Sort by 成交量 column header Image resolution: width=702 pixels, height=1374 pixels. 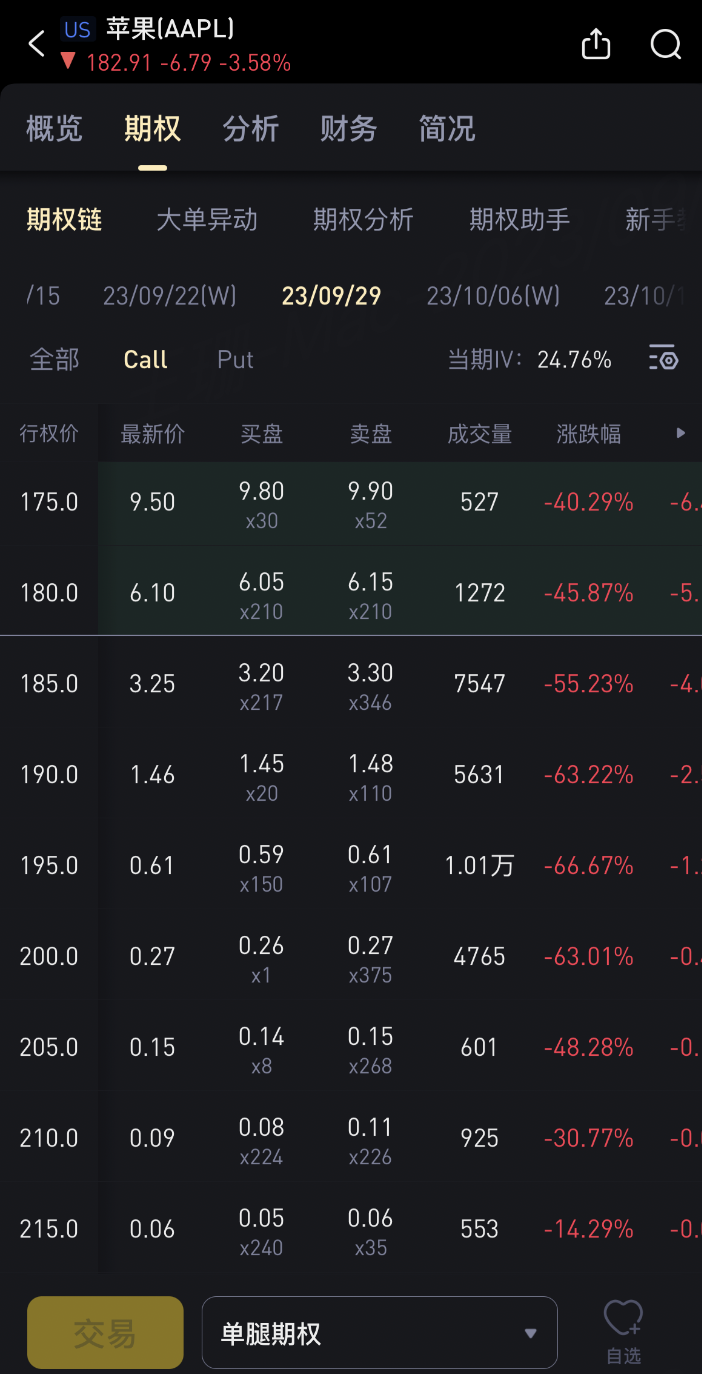pyautogui.click(x=480, y=434)
